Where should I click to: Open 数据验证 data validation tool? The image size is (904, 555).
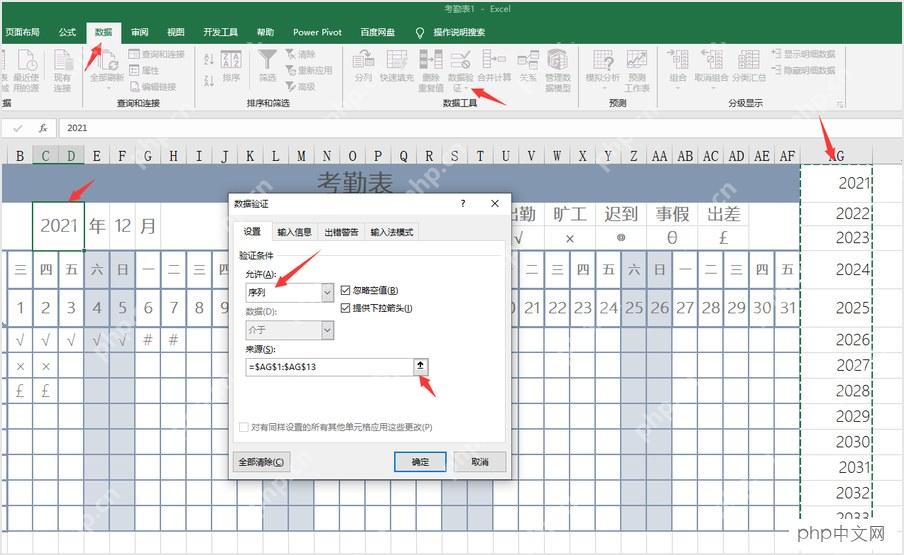point(460,70)
